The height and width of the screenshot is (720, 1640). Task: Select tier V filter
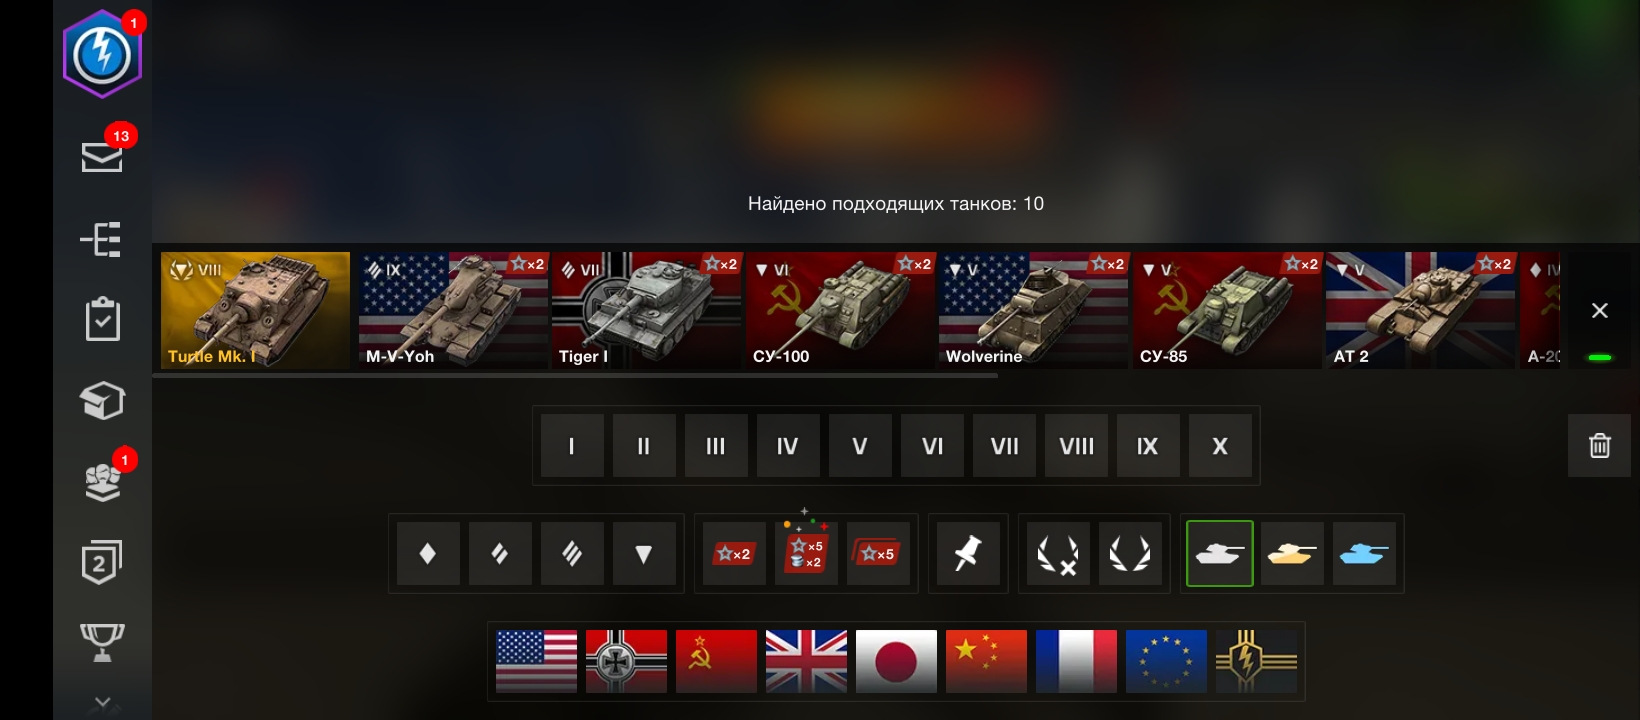(x=860, y=446)
